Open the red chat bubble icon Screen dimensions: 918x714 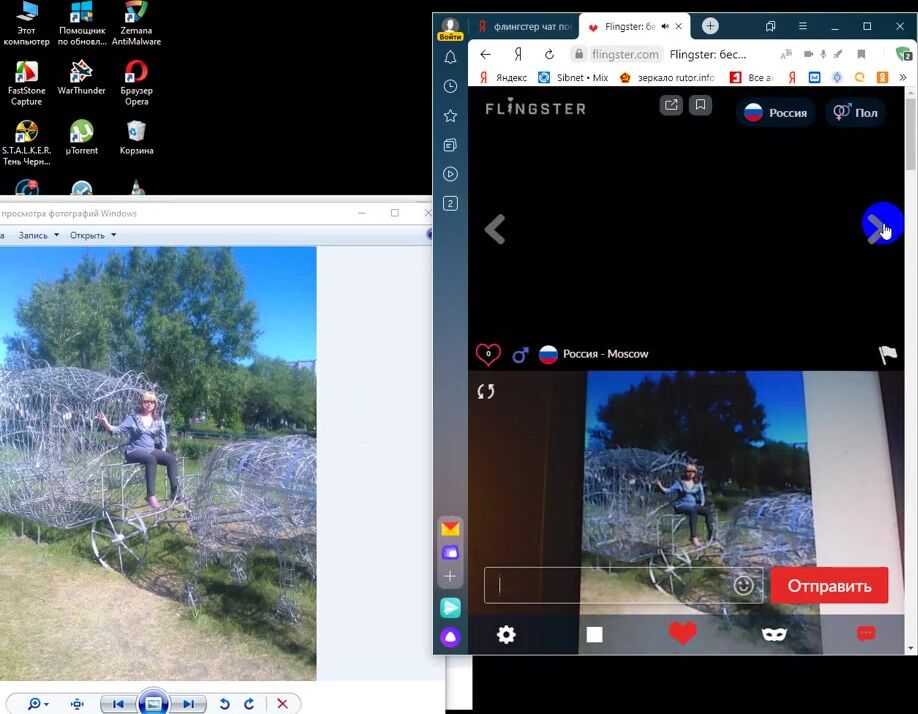(x=866, y=634)
